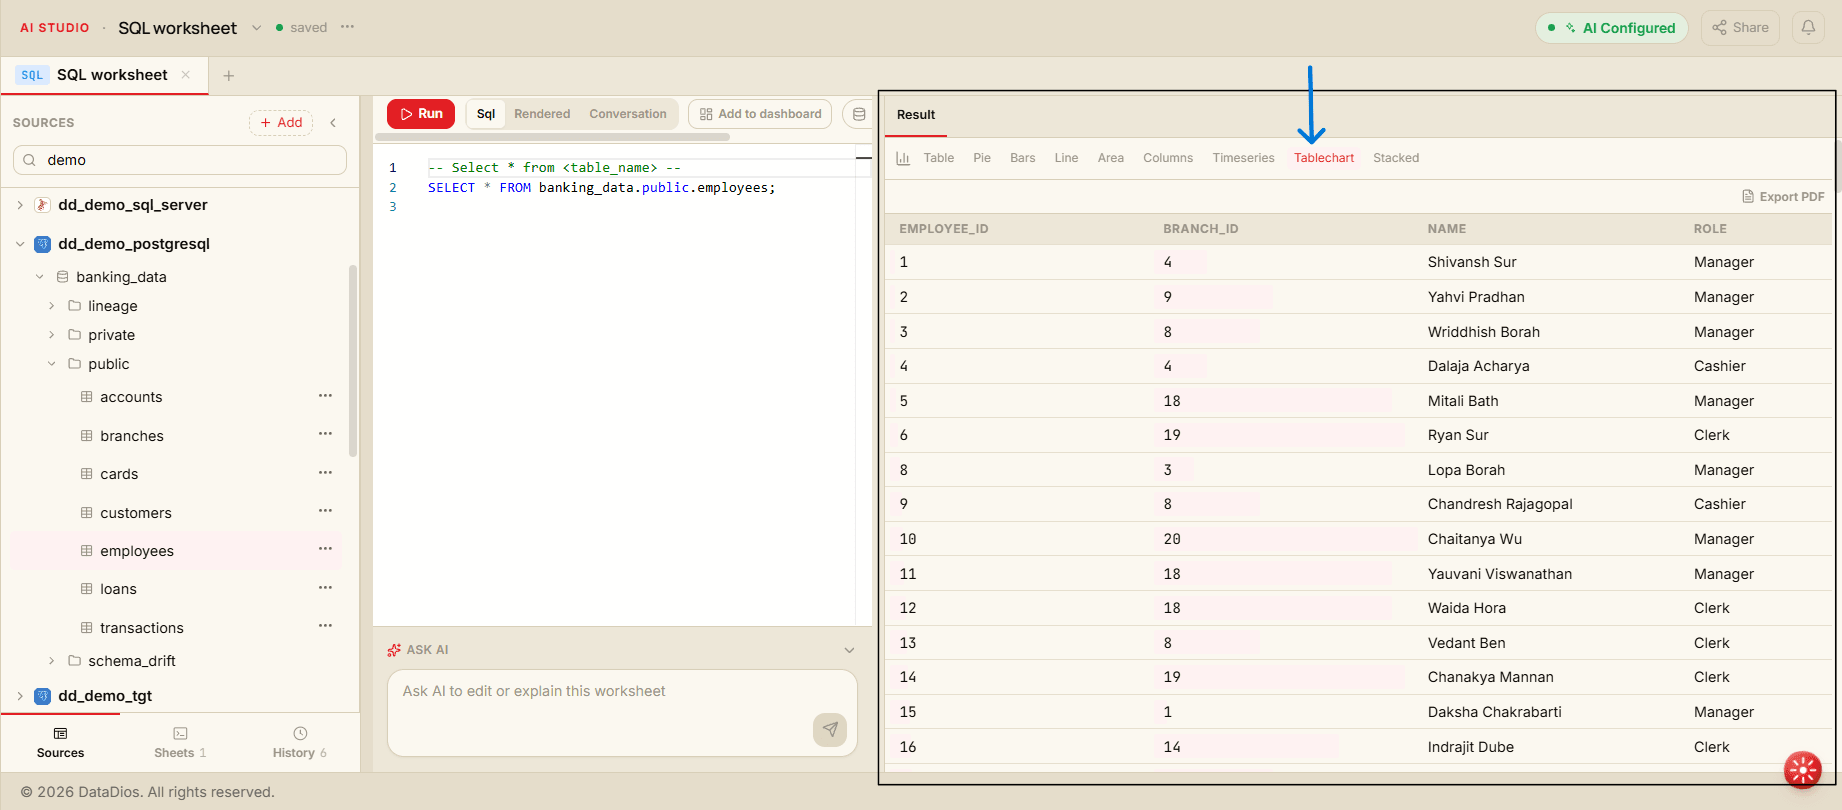Open options menu for loans table

pyautogui.click(x=325, y=588)
